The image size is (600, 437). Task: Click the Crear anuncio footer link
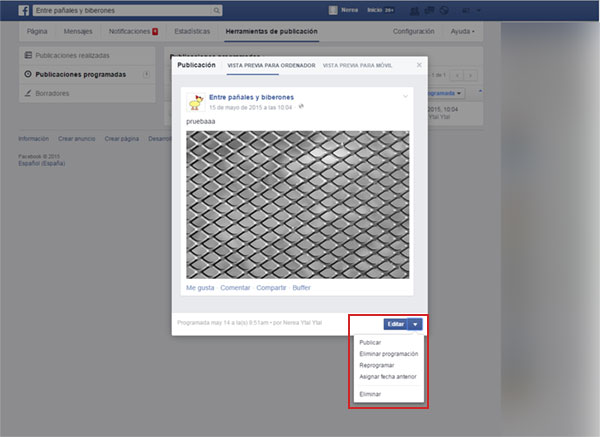(77, 139)
